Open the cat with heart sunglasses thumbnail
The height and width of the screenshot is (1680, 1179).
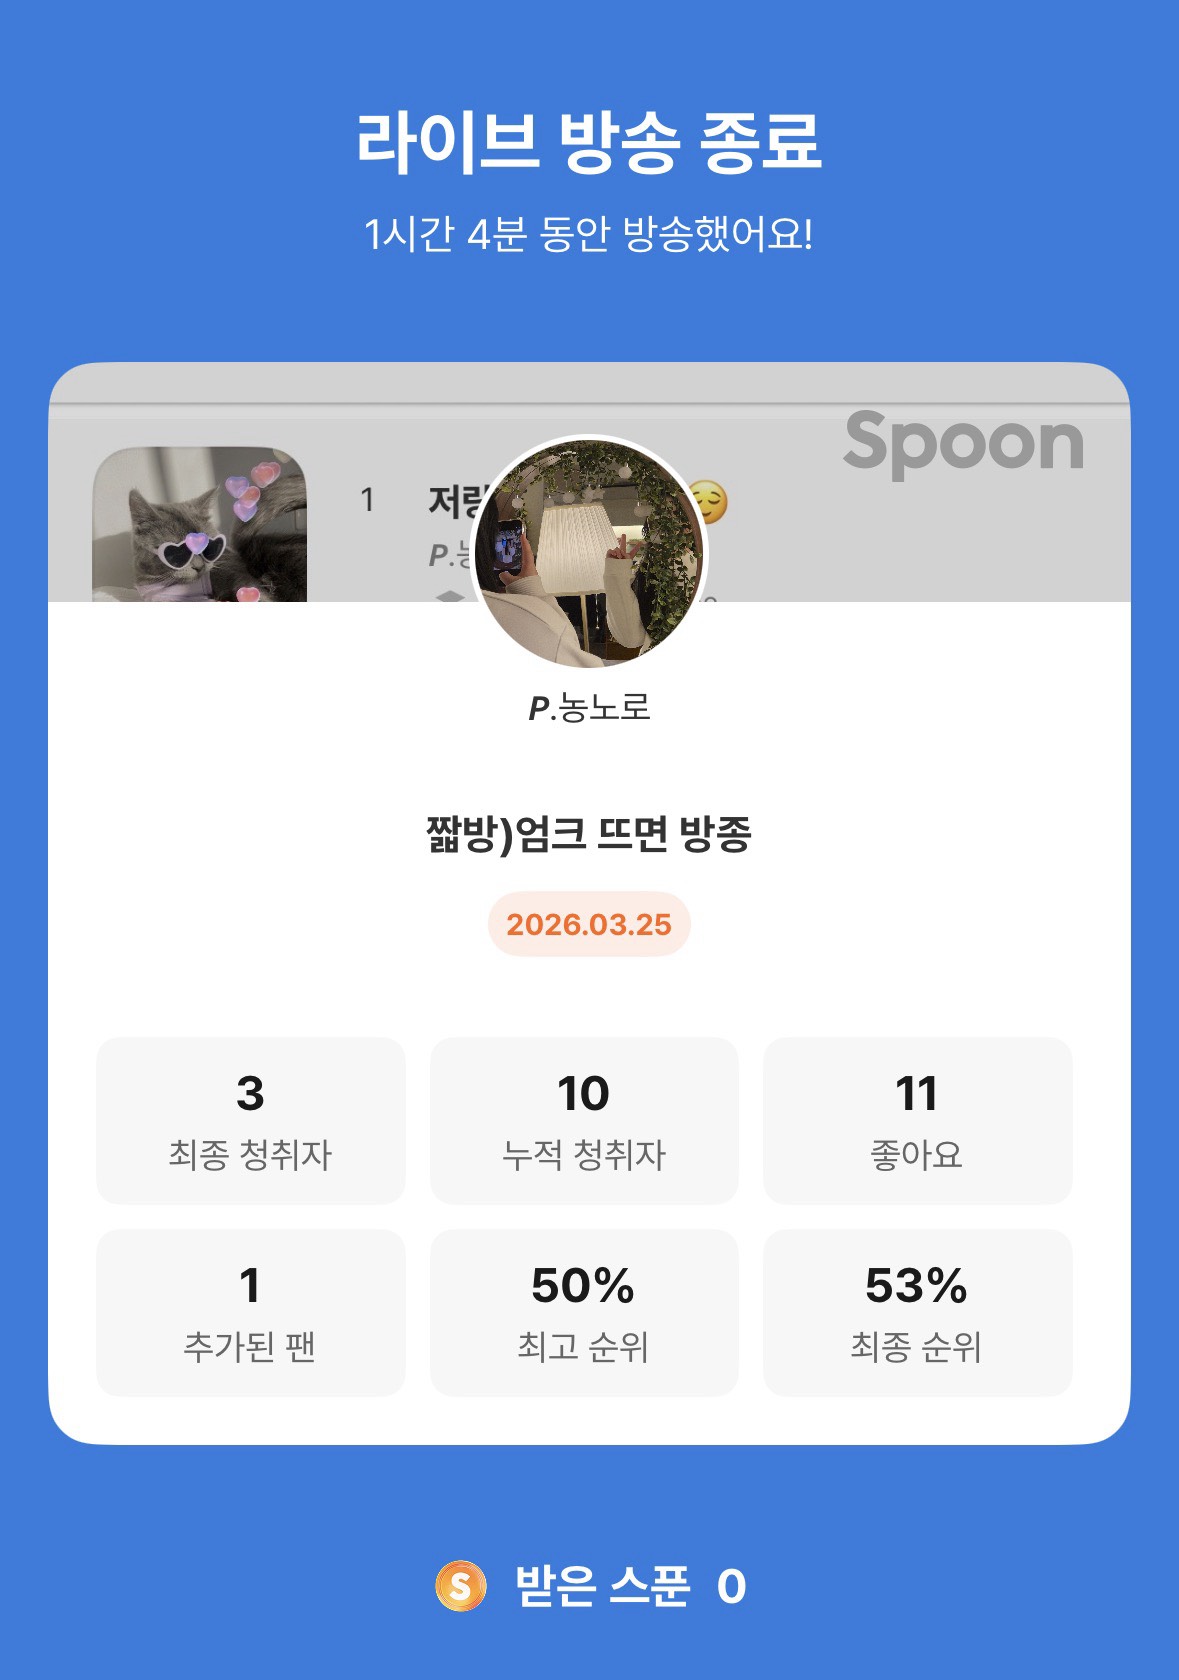[x=199, y=524]
